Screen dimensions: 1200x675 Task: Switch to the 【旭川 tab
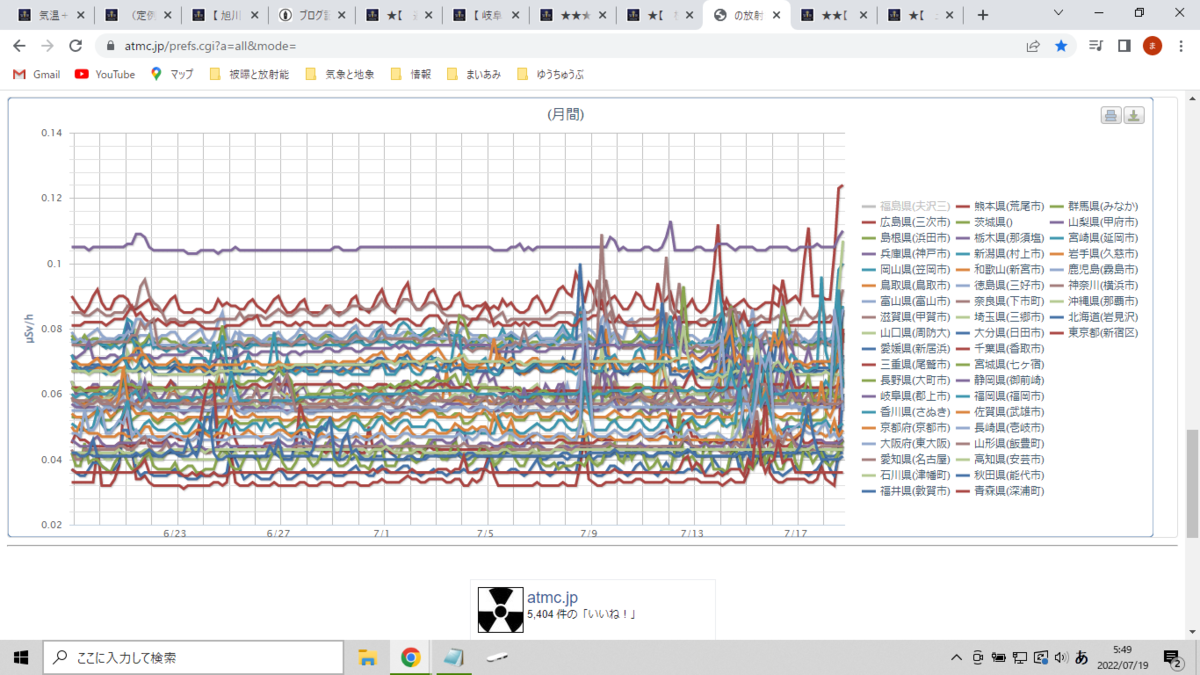(x=223, y=15)
